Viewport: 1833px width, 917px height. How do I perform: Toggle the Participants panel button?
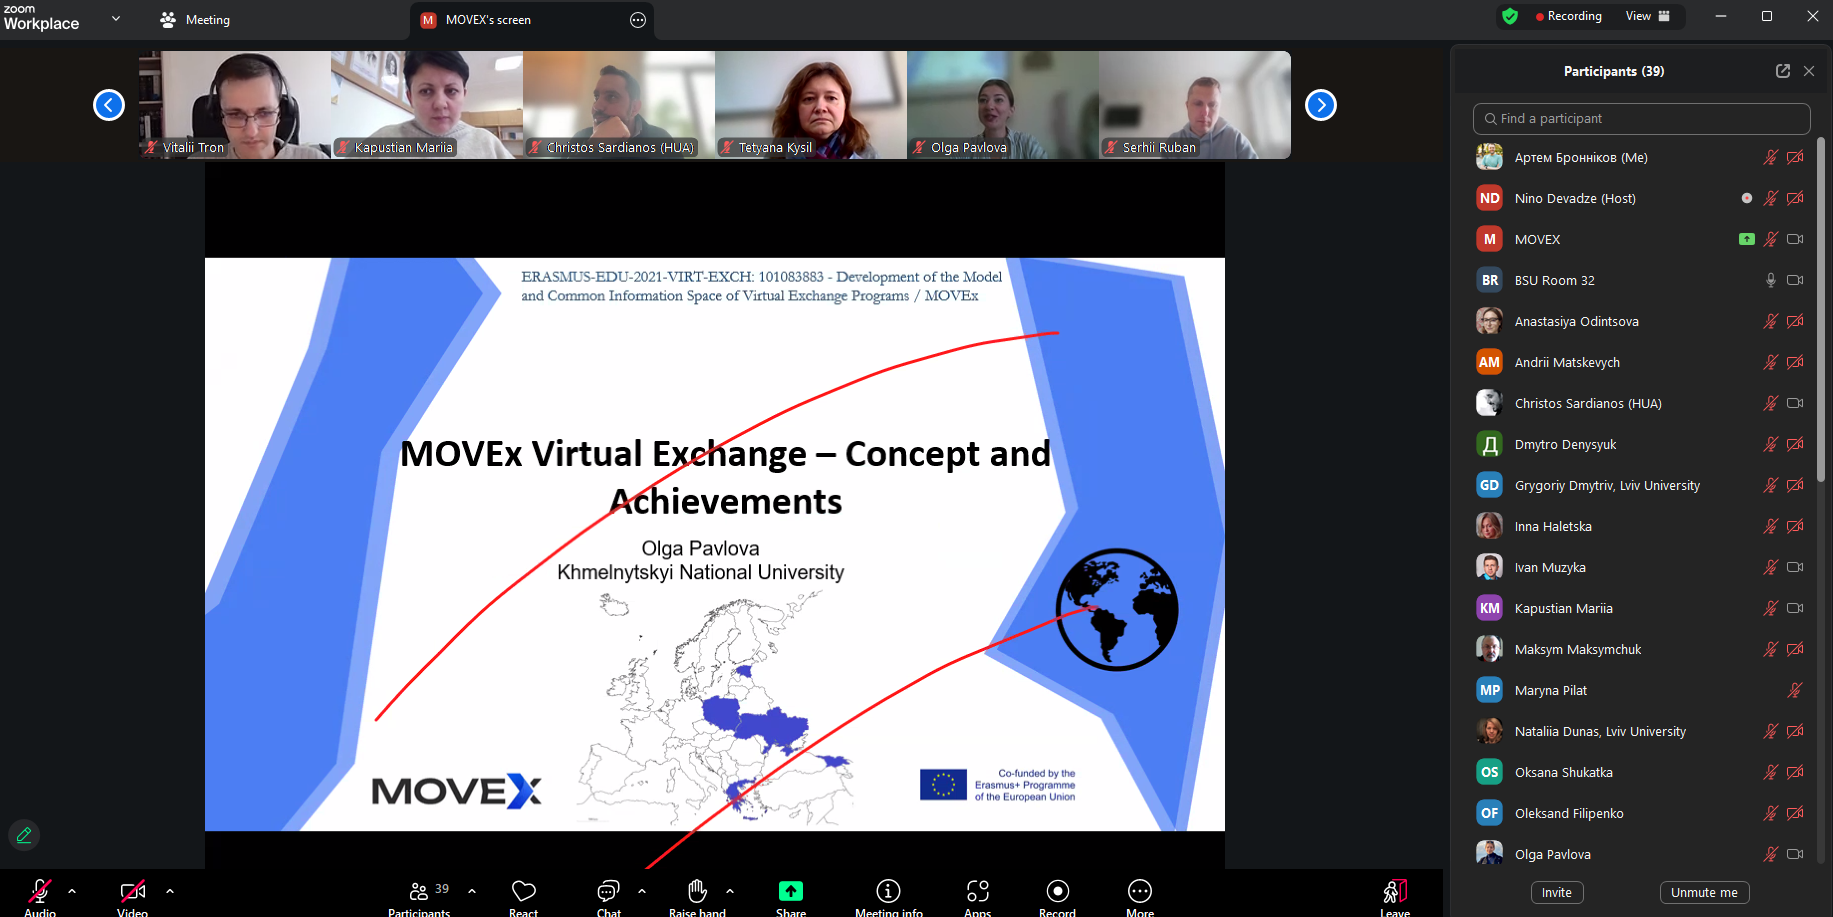[419, 891]
